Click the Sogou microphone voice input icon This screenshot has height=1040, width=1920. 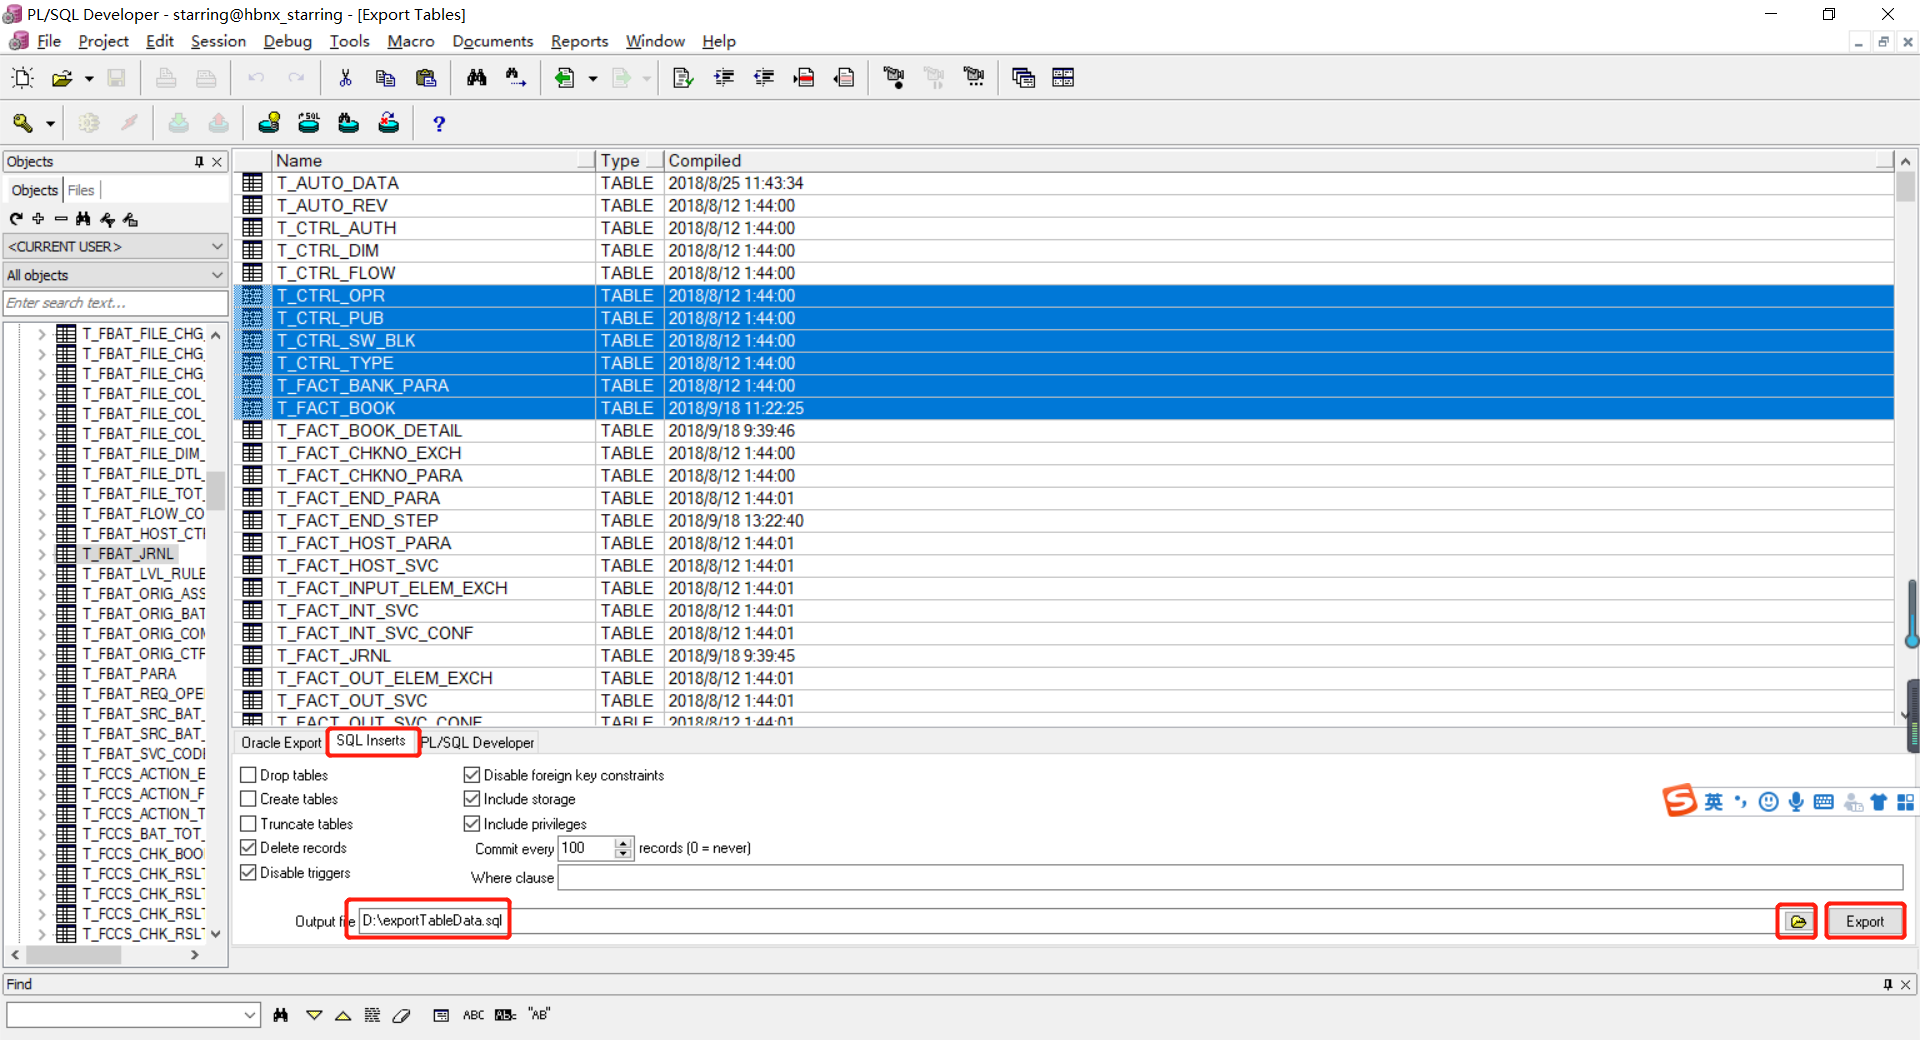click(x=1796, y=802)
